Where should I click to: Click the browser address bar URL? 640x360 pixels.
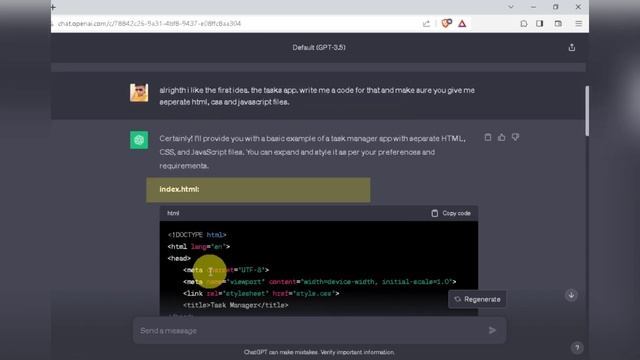[x=149, y=24]
